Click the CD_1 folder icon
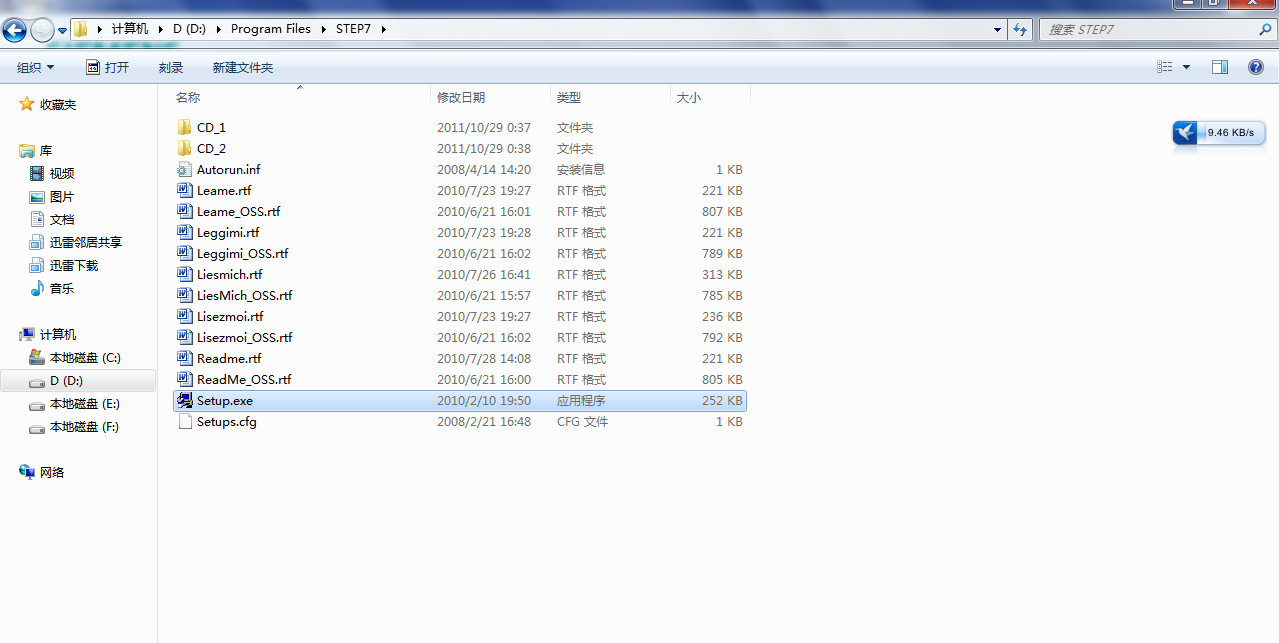This screenshot has height=643, width=1279. click(x=184, y=128)
